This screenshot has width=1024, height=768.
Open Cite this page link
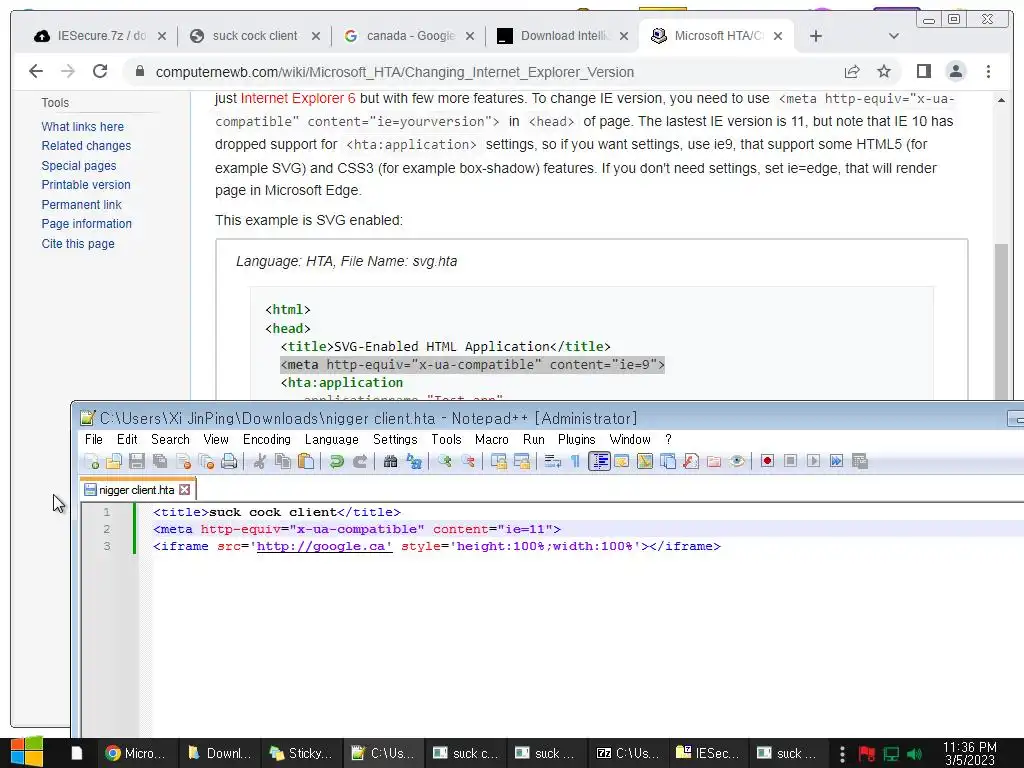(78, 244)
